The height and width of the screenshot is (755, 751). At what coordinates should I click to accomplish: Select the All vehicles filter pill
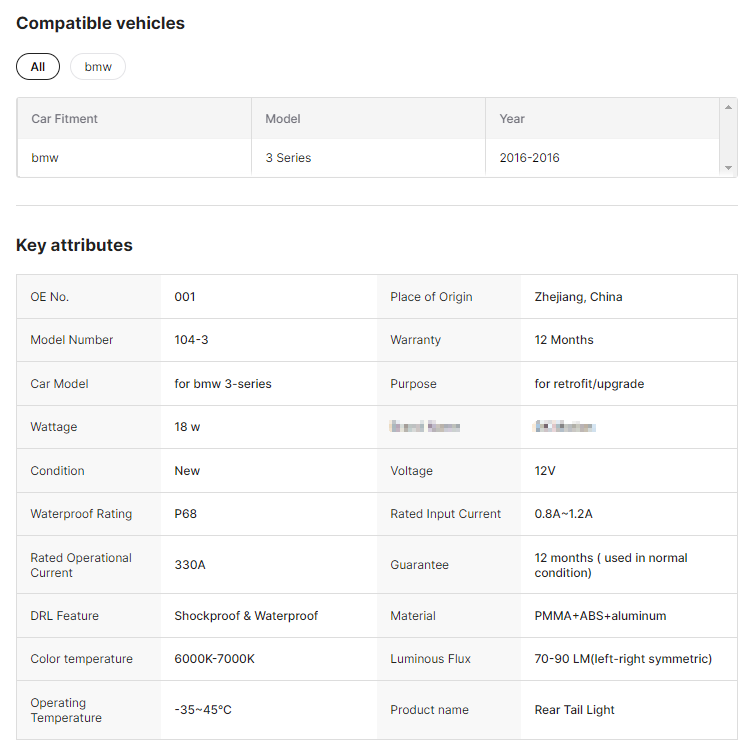(x=38, y=67)
